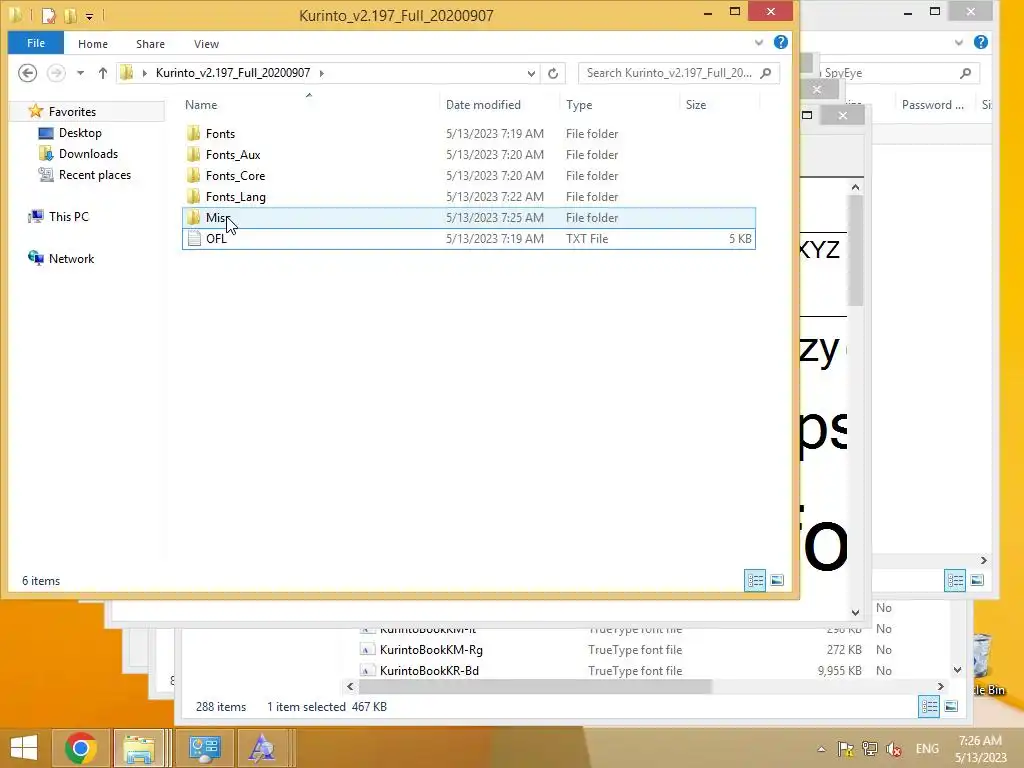Image resolution: width=1024 pixels, height=768 pixels.
Task: Click the ENG language indicator
Action: point(927,749)
